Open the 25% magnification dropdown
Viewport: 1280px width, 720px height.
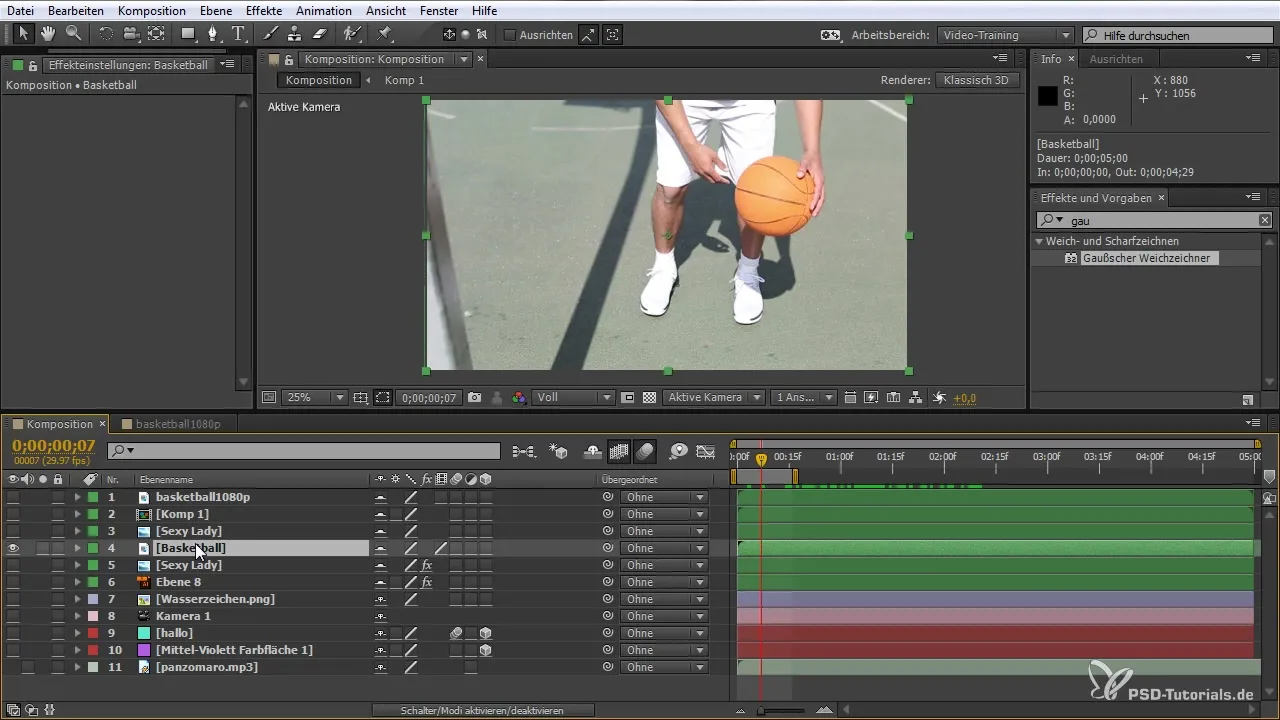[315, 397]
